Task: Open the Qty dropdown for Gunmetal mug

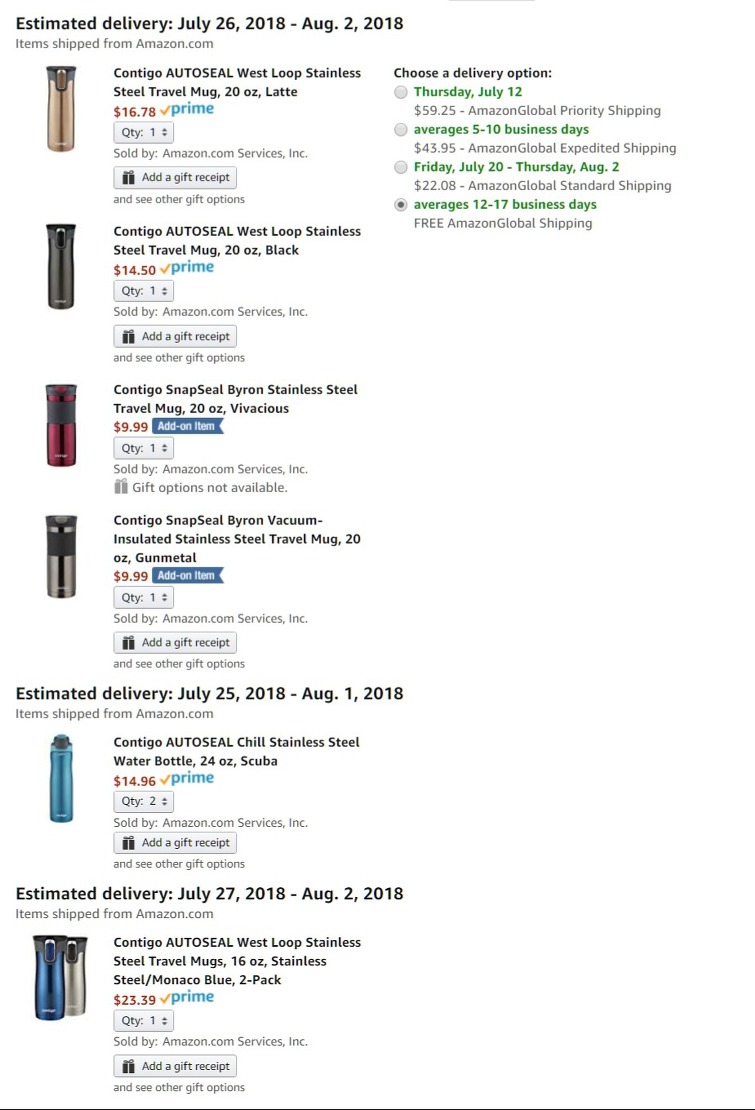Action: [x=144, y=597]
